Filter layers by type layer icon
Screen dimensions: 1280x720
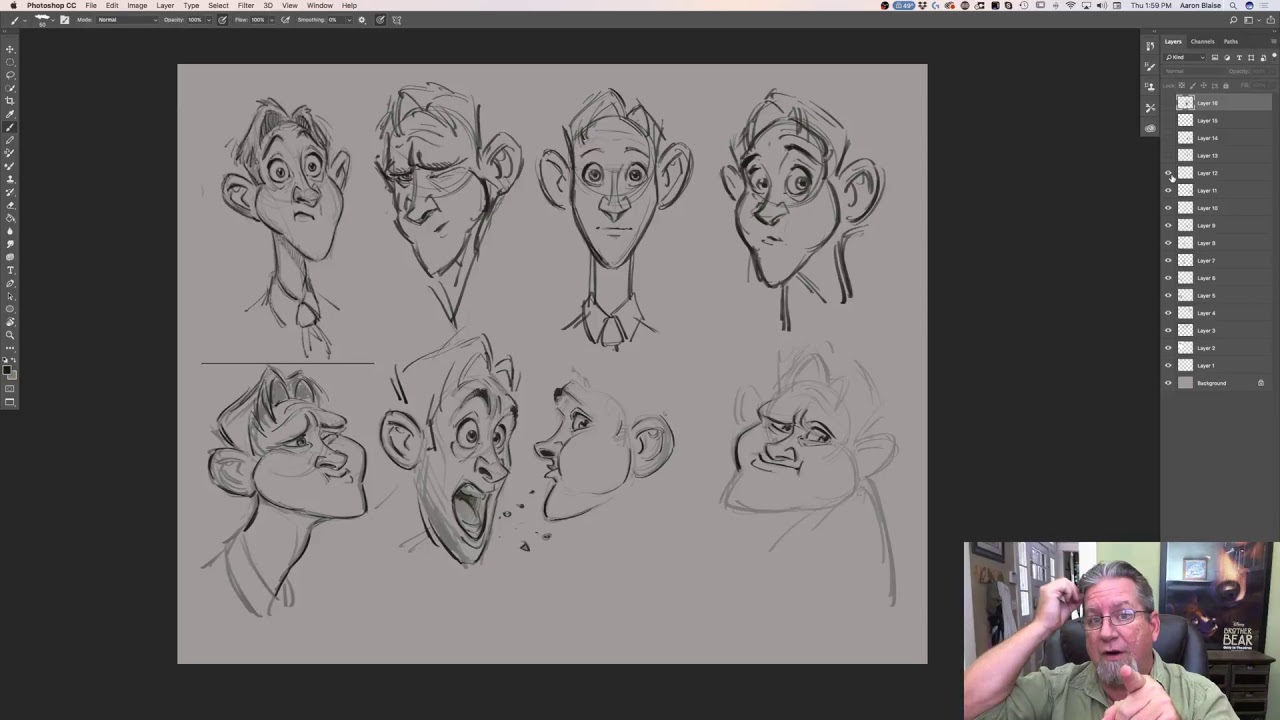(x=1239, y=57)
